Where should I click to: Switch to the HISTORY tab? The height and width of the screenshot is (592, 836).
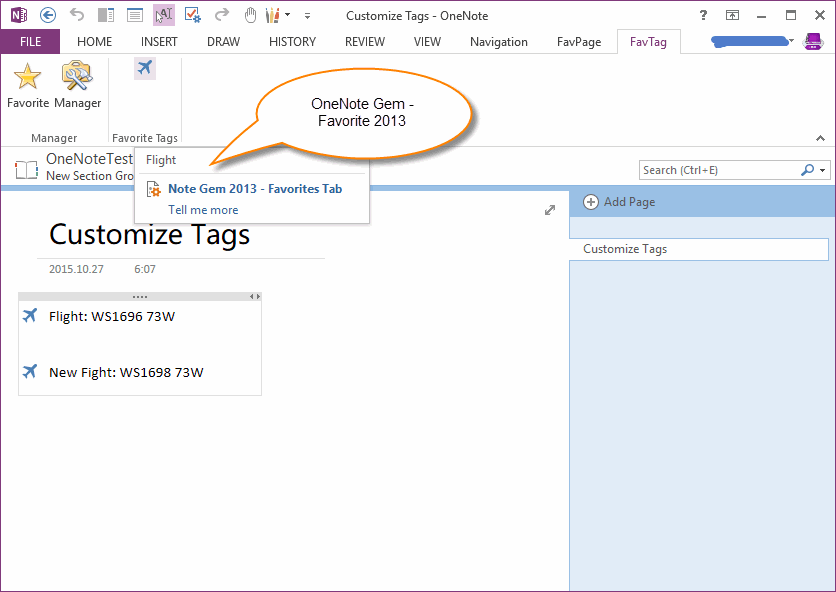coord(292,42)
